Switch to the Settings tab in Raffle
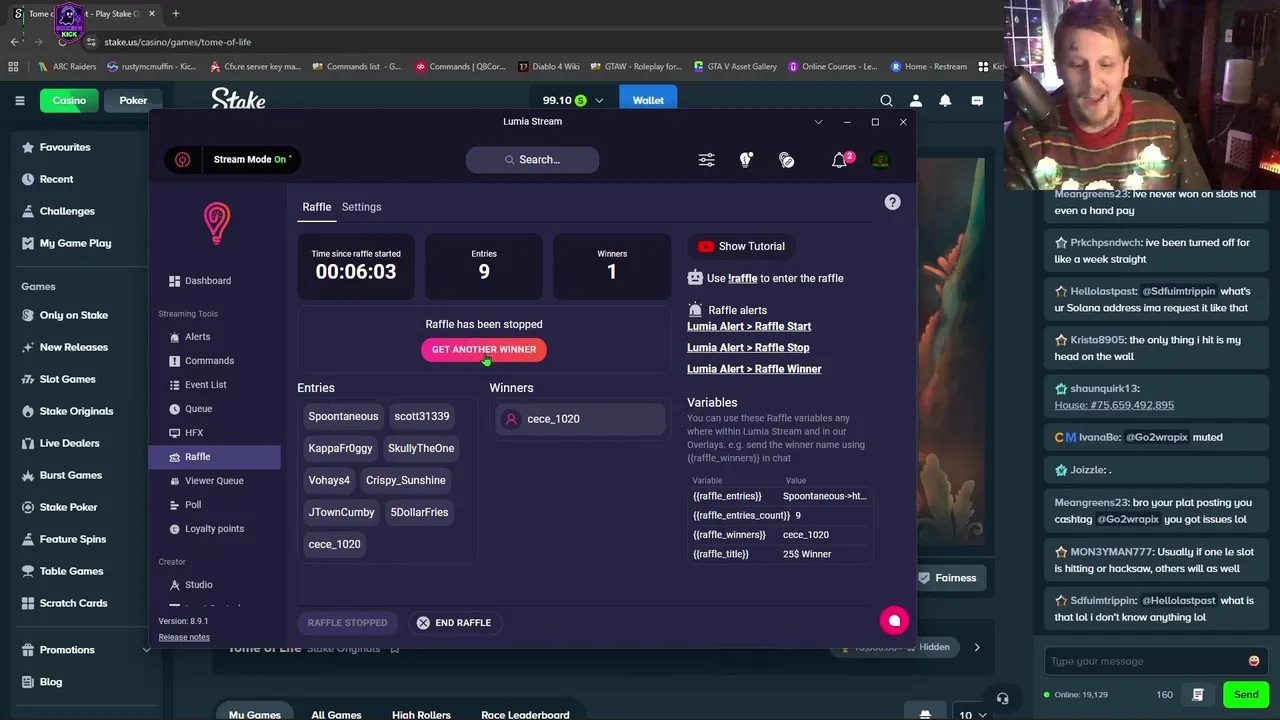Viewport: 1280px width, 720px height. (361, 207)
